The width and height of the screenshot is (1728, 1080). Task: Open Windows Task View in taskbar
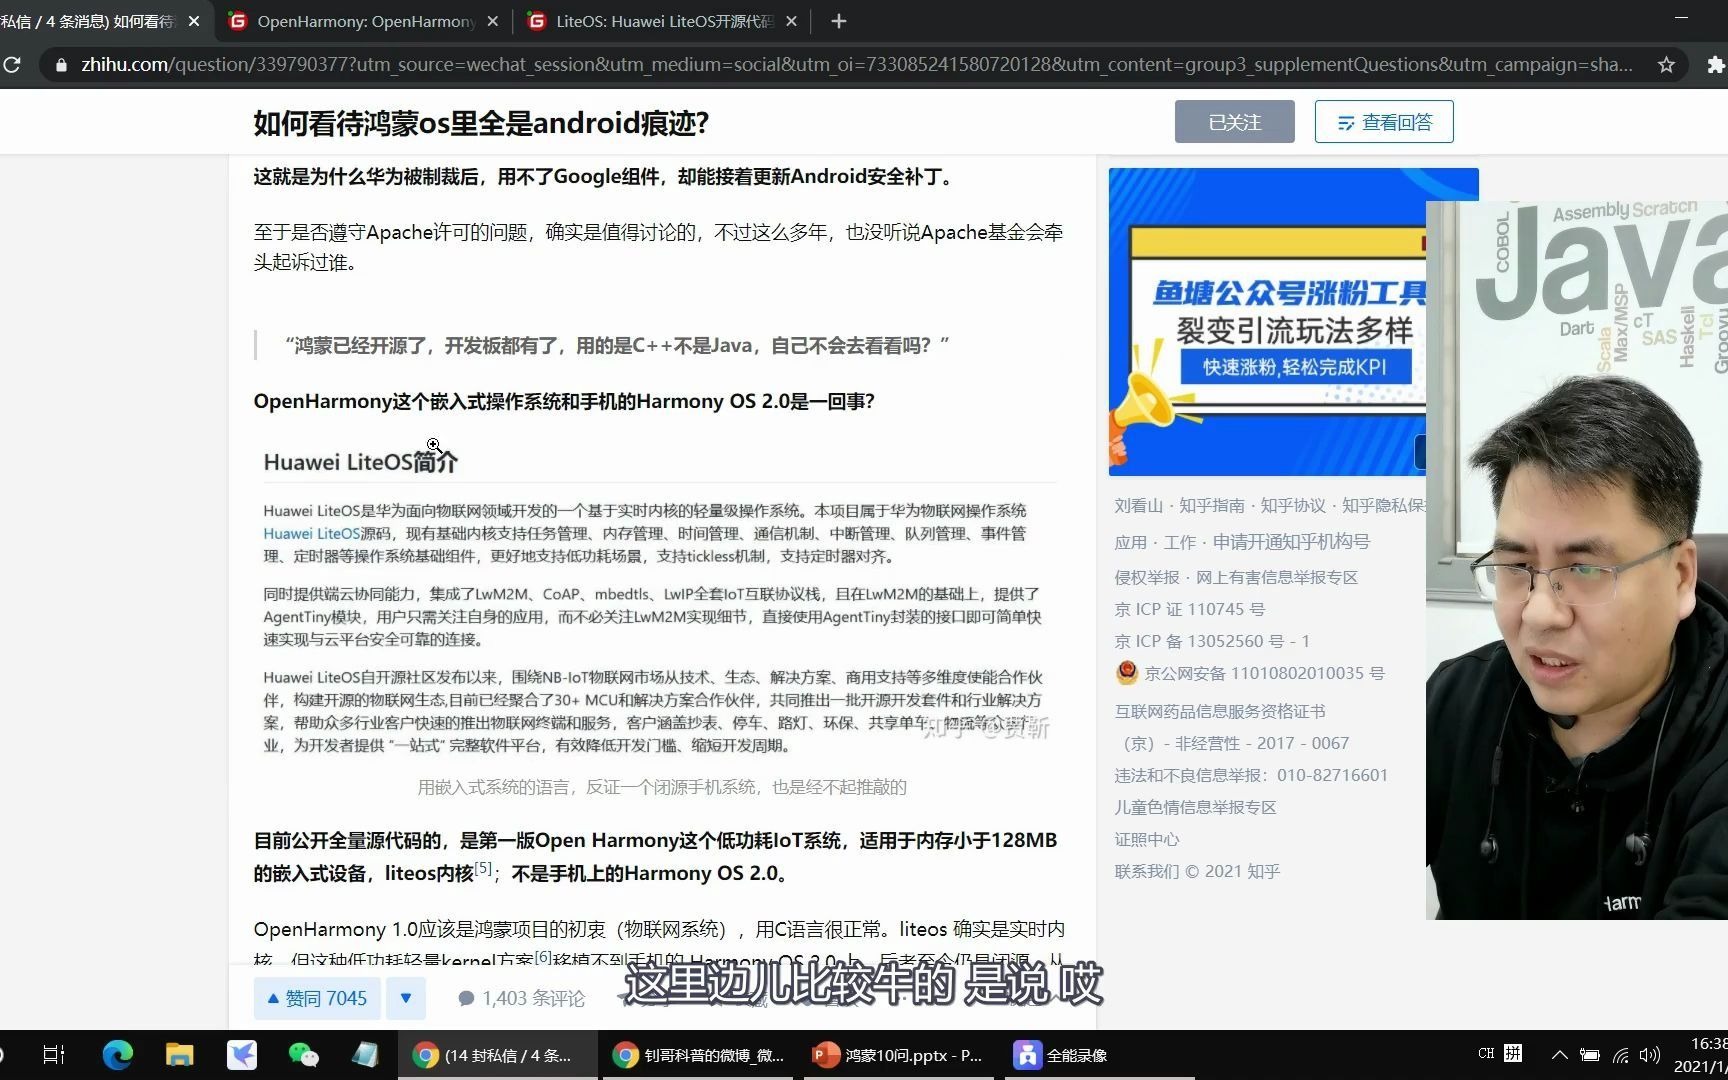click(54, 1055)
